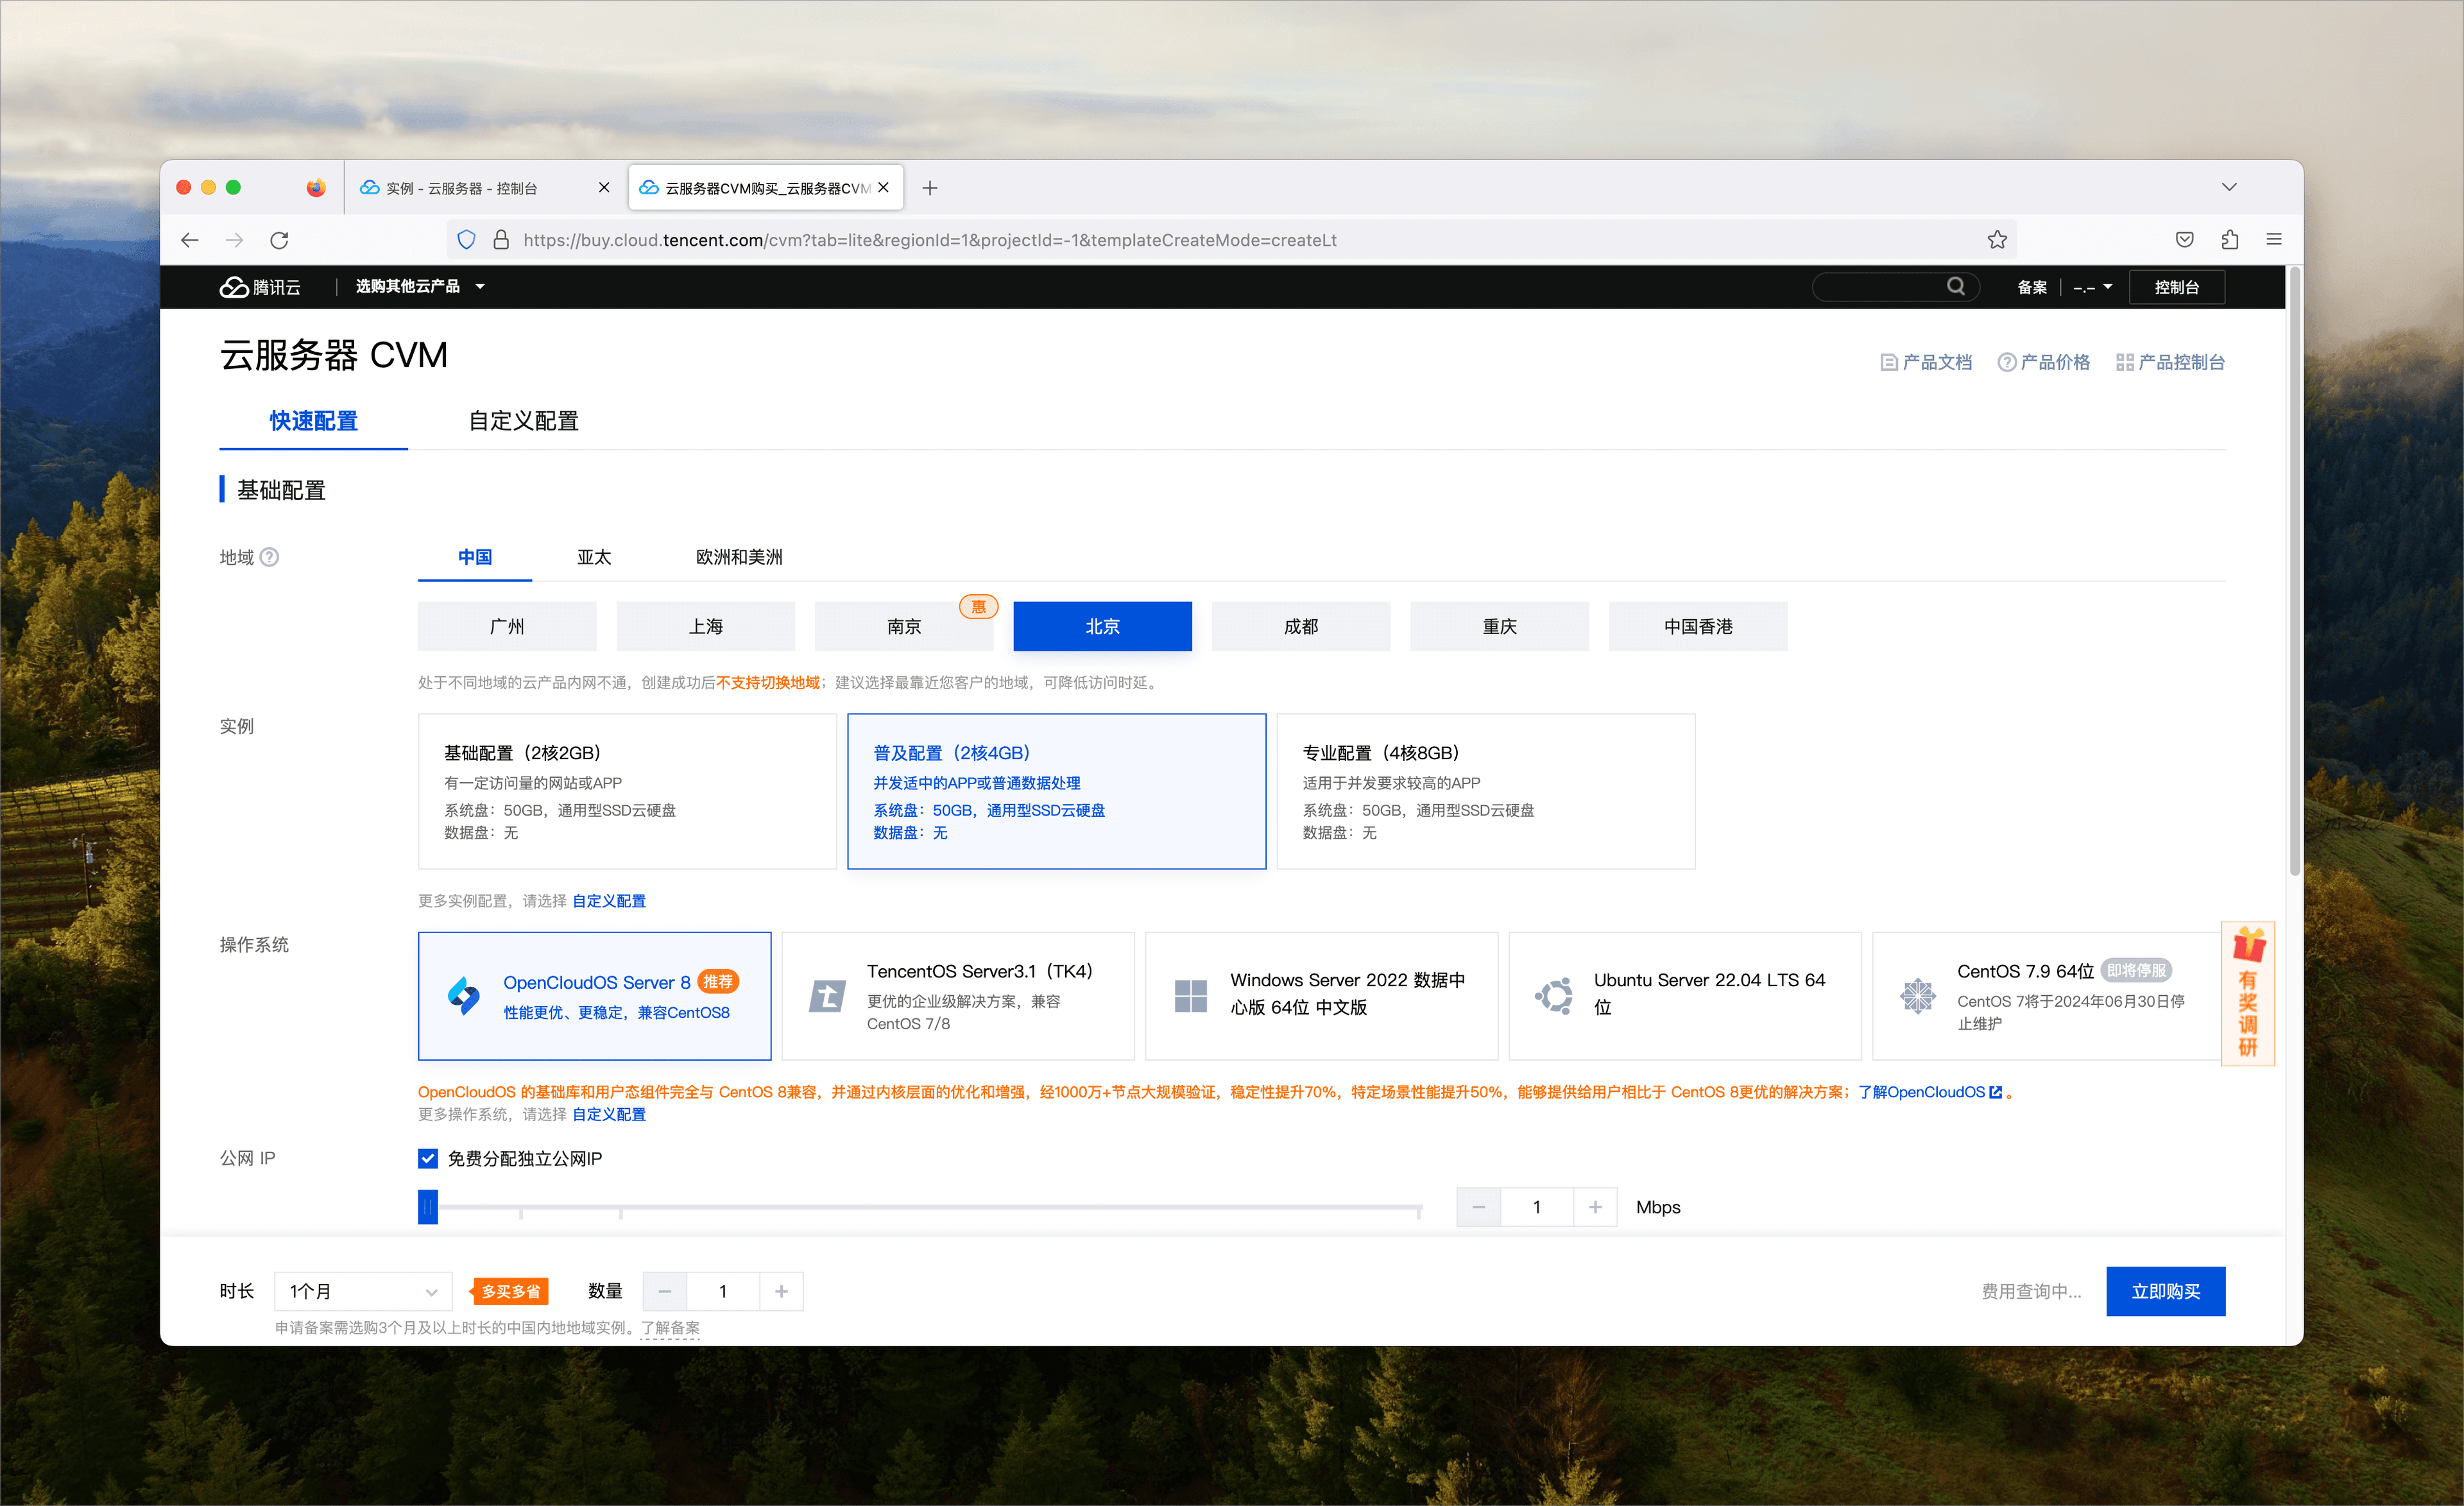Uncheck the 免费分配独立公网IP checkbox

click(x=428, y=1158)
